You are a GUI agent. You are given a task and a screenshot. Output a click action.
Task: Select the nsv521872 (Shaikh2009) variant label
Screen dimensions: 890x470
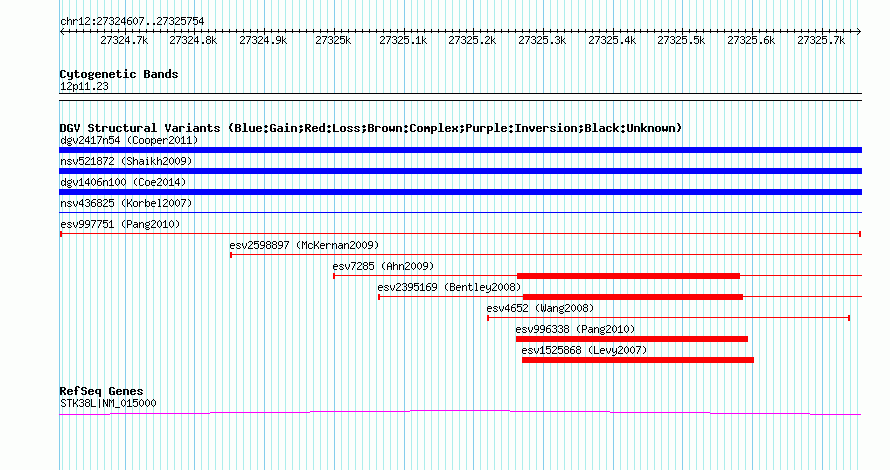[x=126, y=161]
